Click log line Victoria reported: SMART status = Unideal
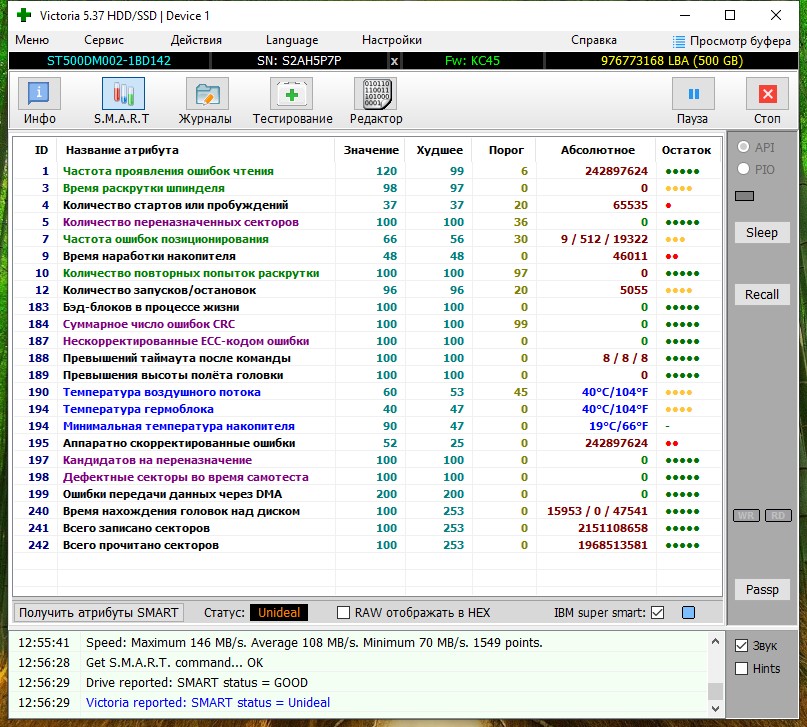 pyautogui.click(x=208, y=702)
